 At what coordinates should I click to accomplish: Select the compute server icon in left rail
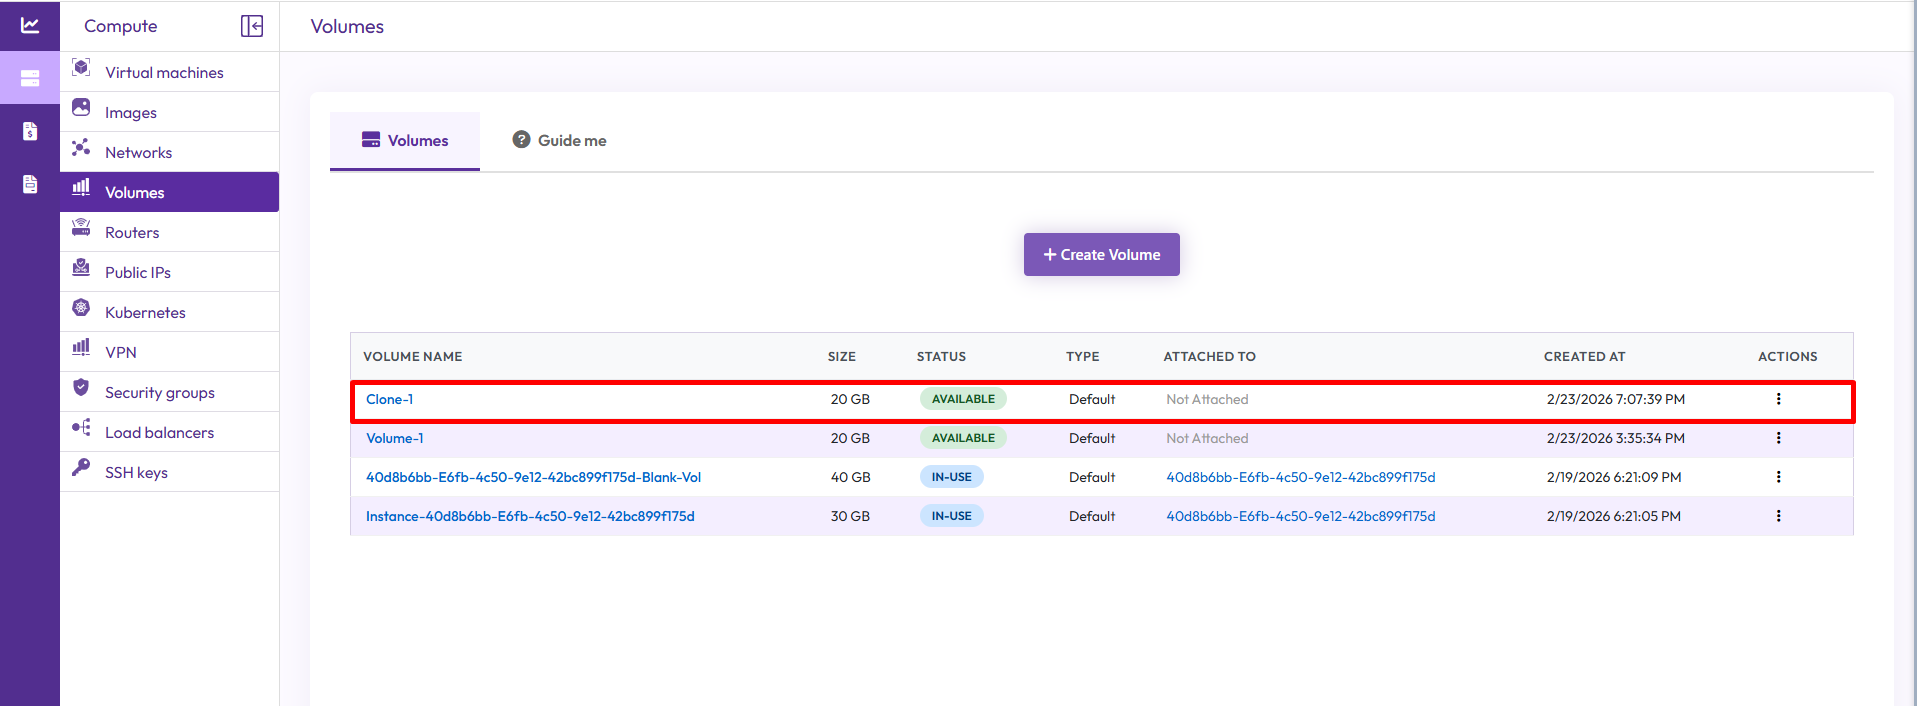coord(30,78)
